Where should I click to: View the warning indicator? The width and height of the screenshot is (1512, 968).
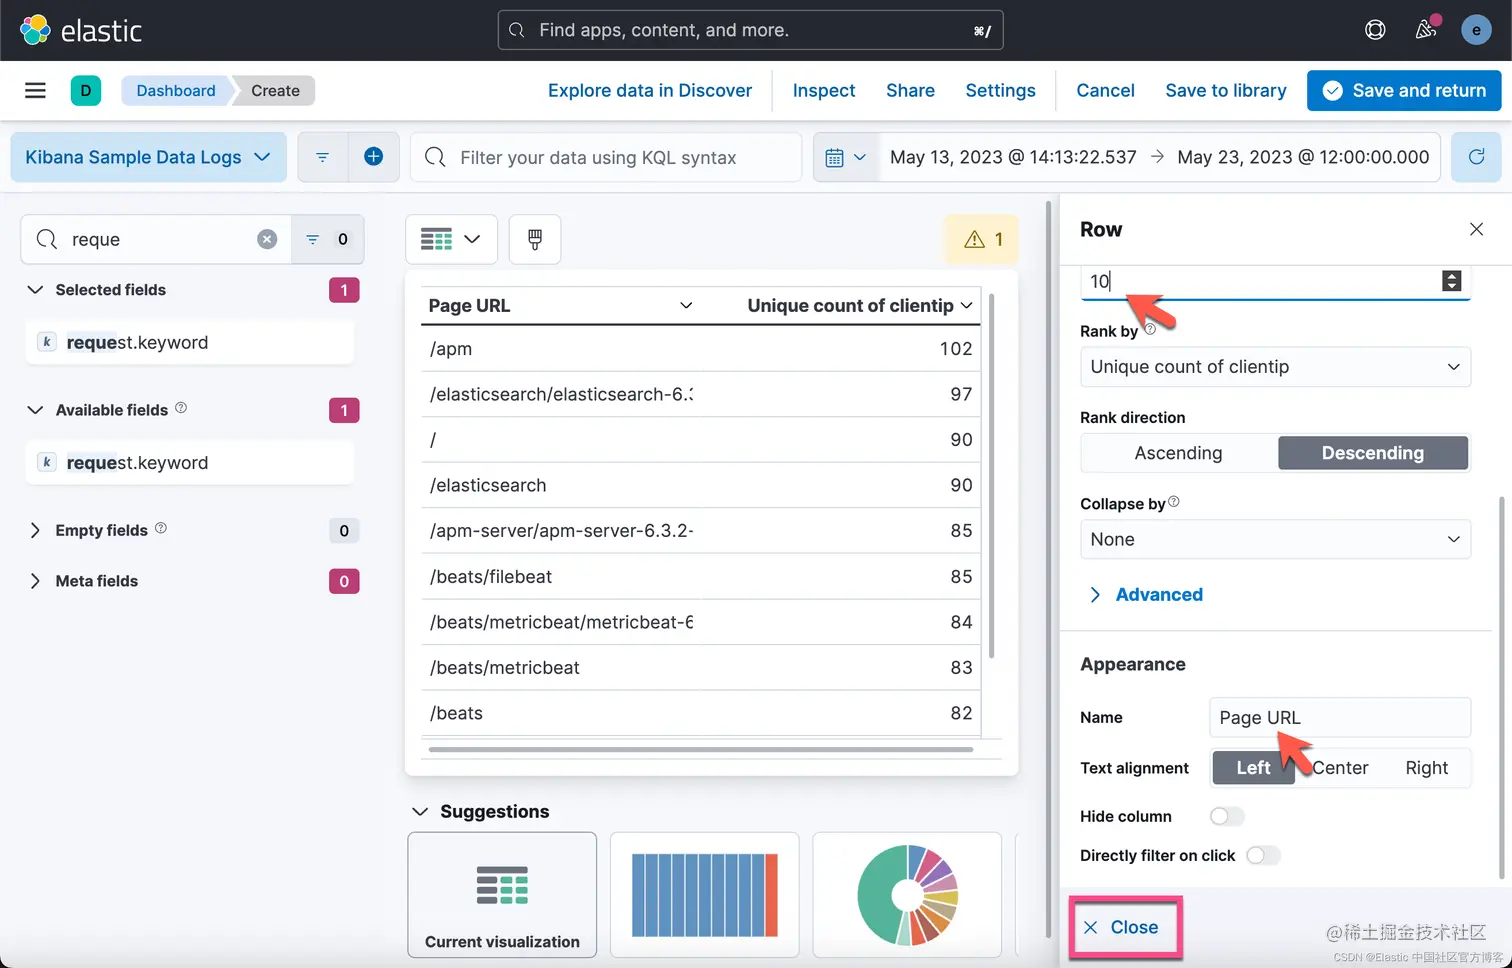coord(982,239)
